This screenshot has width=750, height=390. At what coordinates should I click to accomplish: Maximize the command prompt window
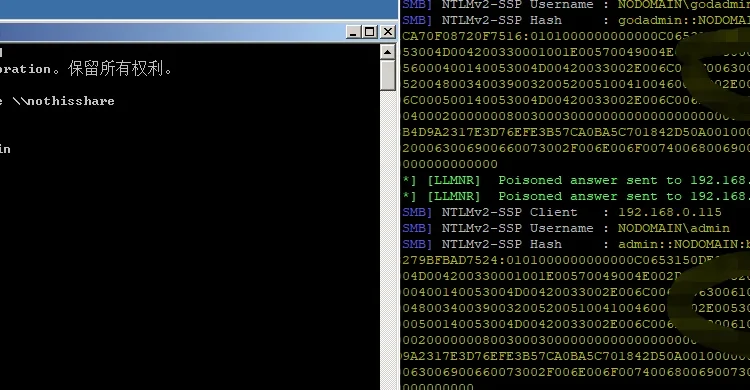(370, 32)
